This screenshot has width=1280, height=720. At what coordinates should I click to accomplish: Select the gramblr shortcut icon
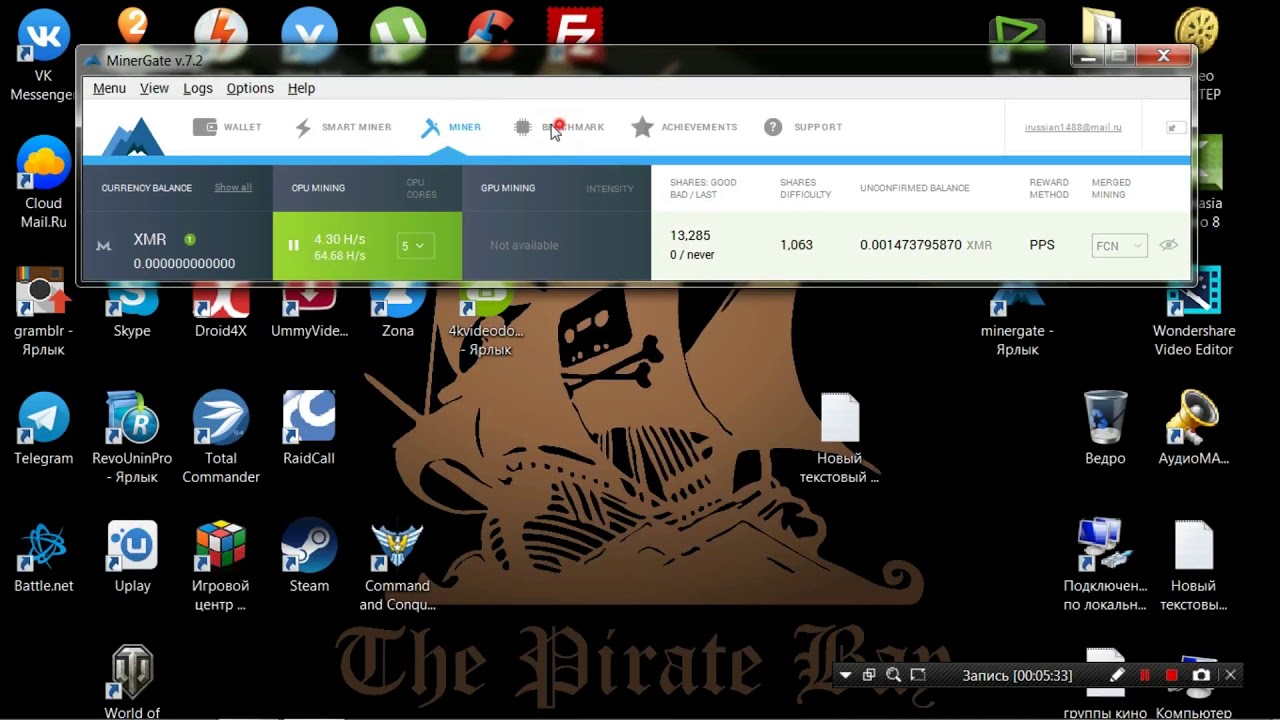pos(44,310)
